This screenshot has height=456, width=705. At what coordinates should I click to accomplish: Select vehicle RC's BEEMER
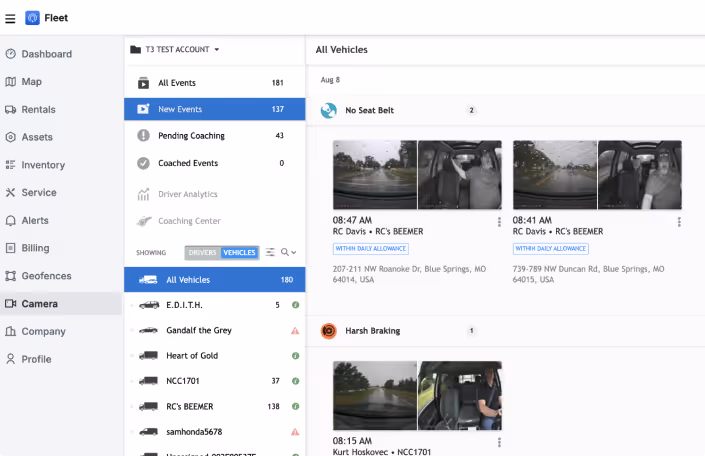pos(214,407)
